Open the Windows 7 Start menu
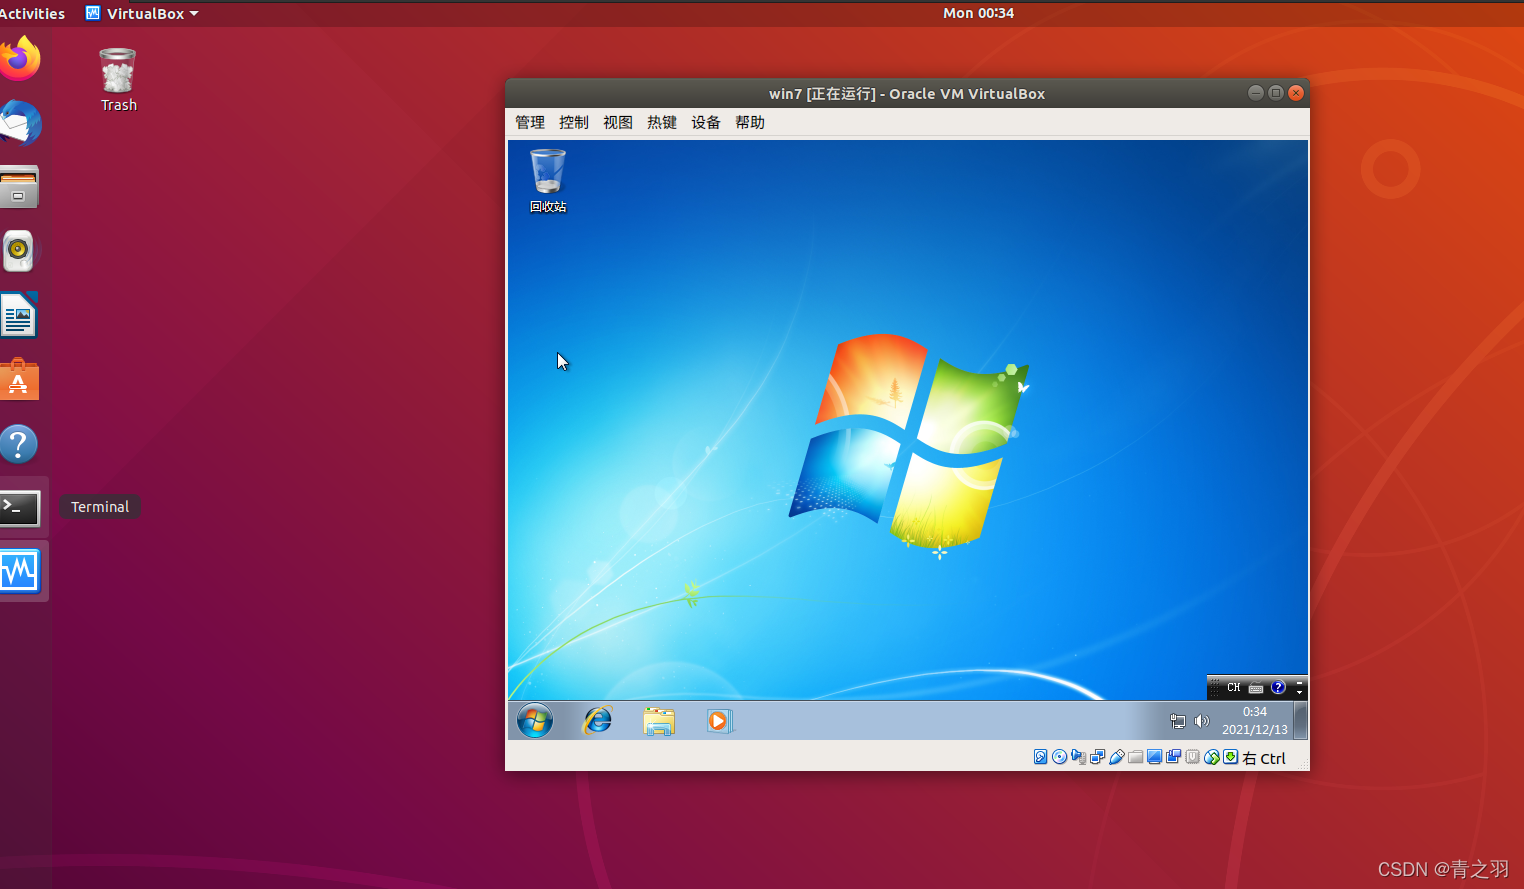The width and height of the screenshot is (1524, 889). click(x=535, y=720)
